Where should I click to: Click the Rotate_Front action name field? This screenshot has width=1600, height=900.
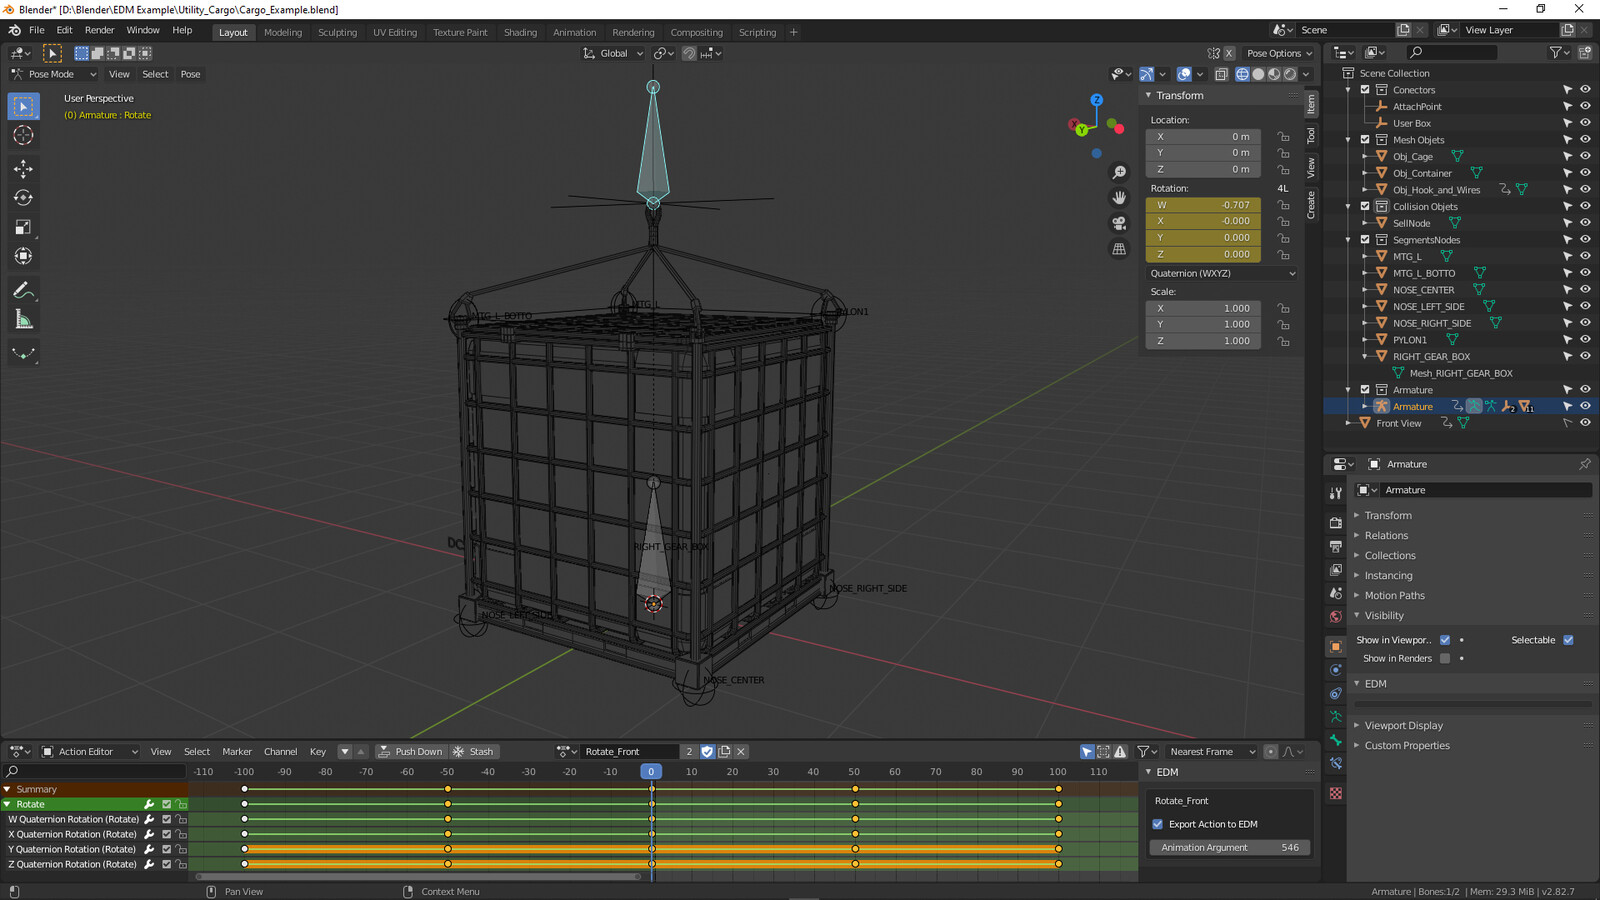[x=629, y=751]
